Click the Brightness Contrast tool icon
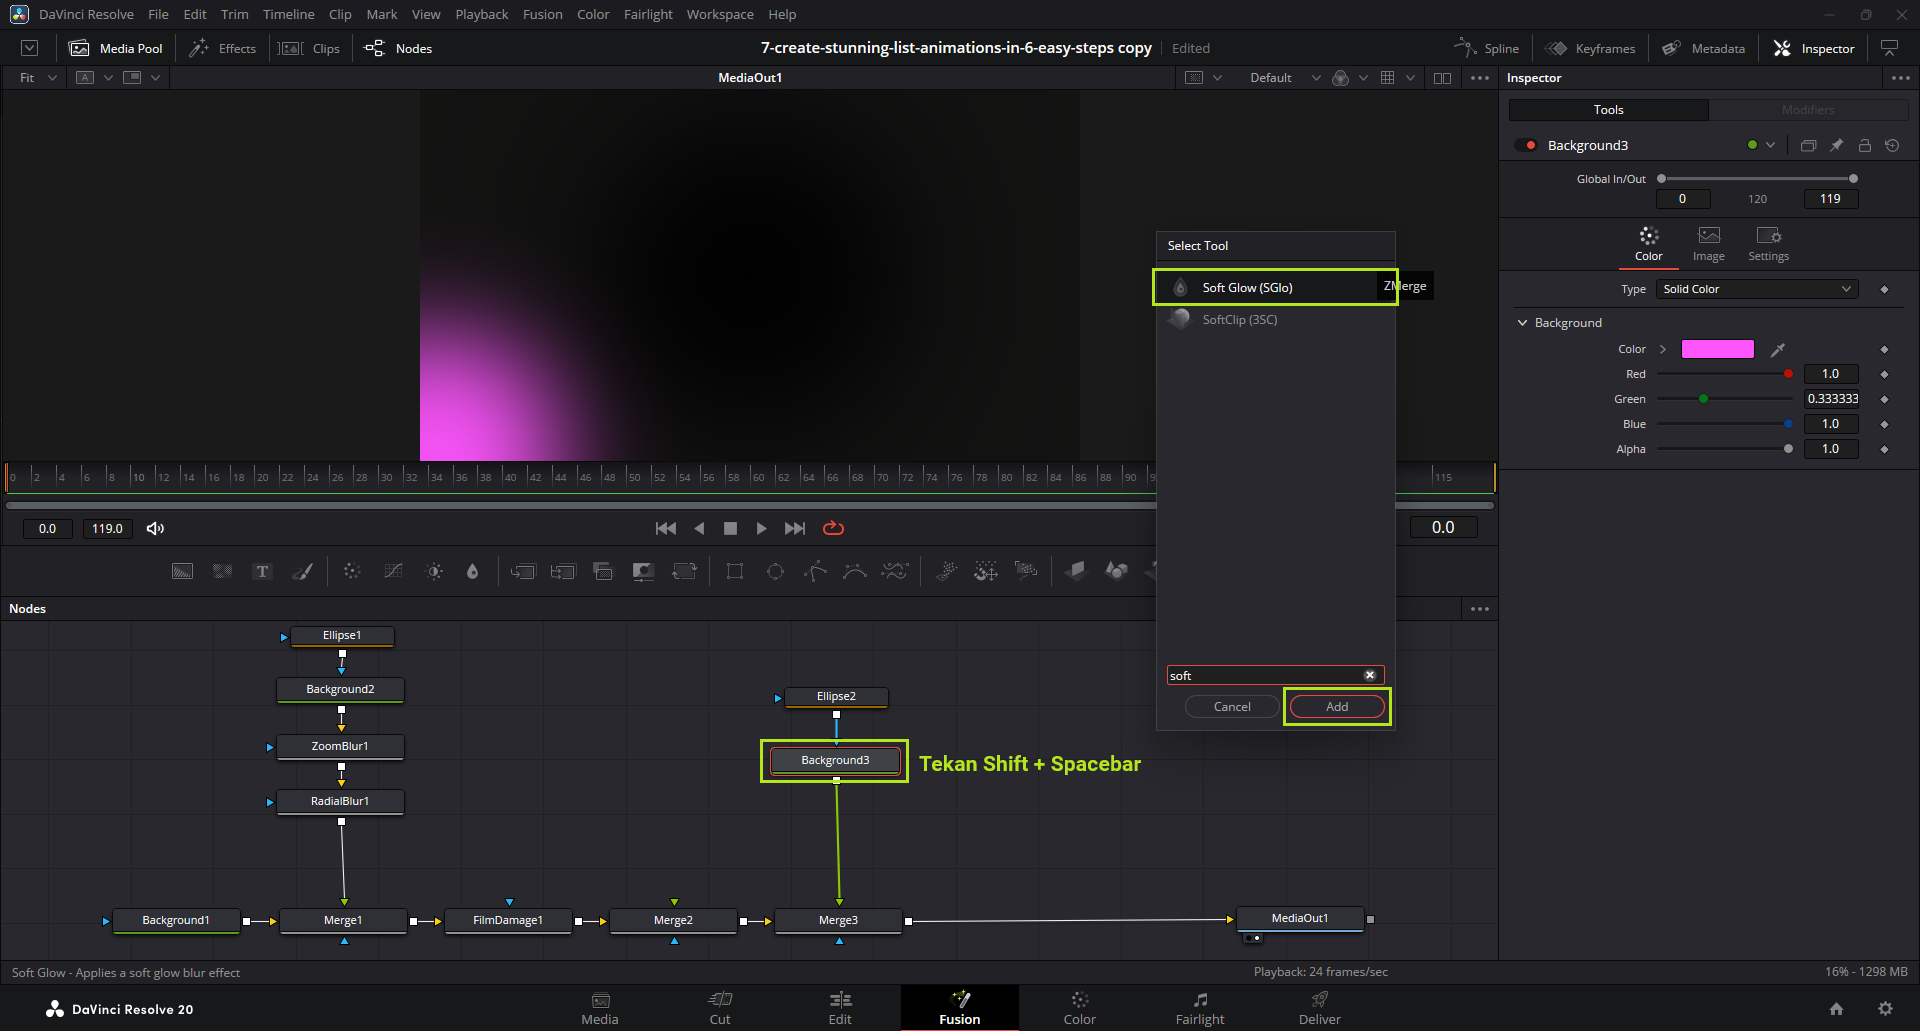1920x1031 pixels. (x=434, y=571)
